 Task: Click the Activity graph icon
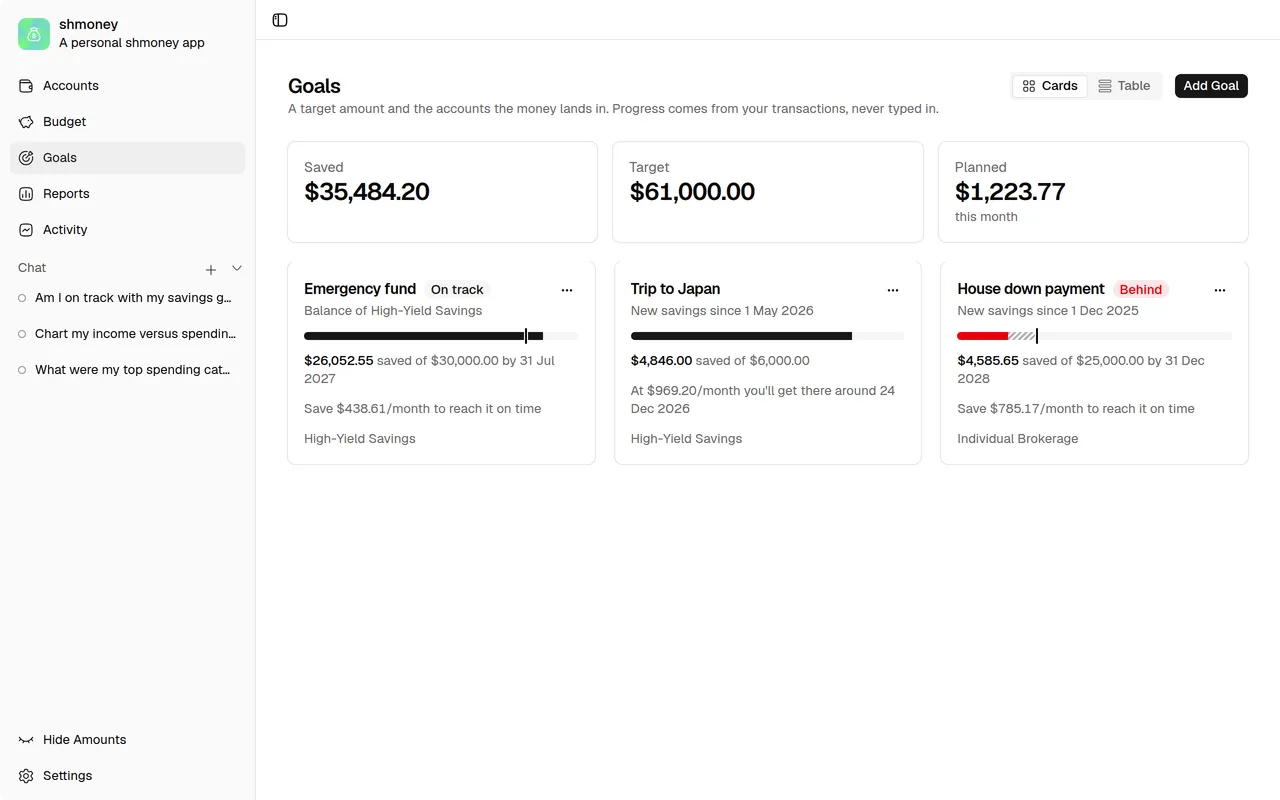point(26,230)
